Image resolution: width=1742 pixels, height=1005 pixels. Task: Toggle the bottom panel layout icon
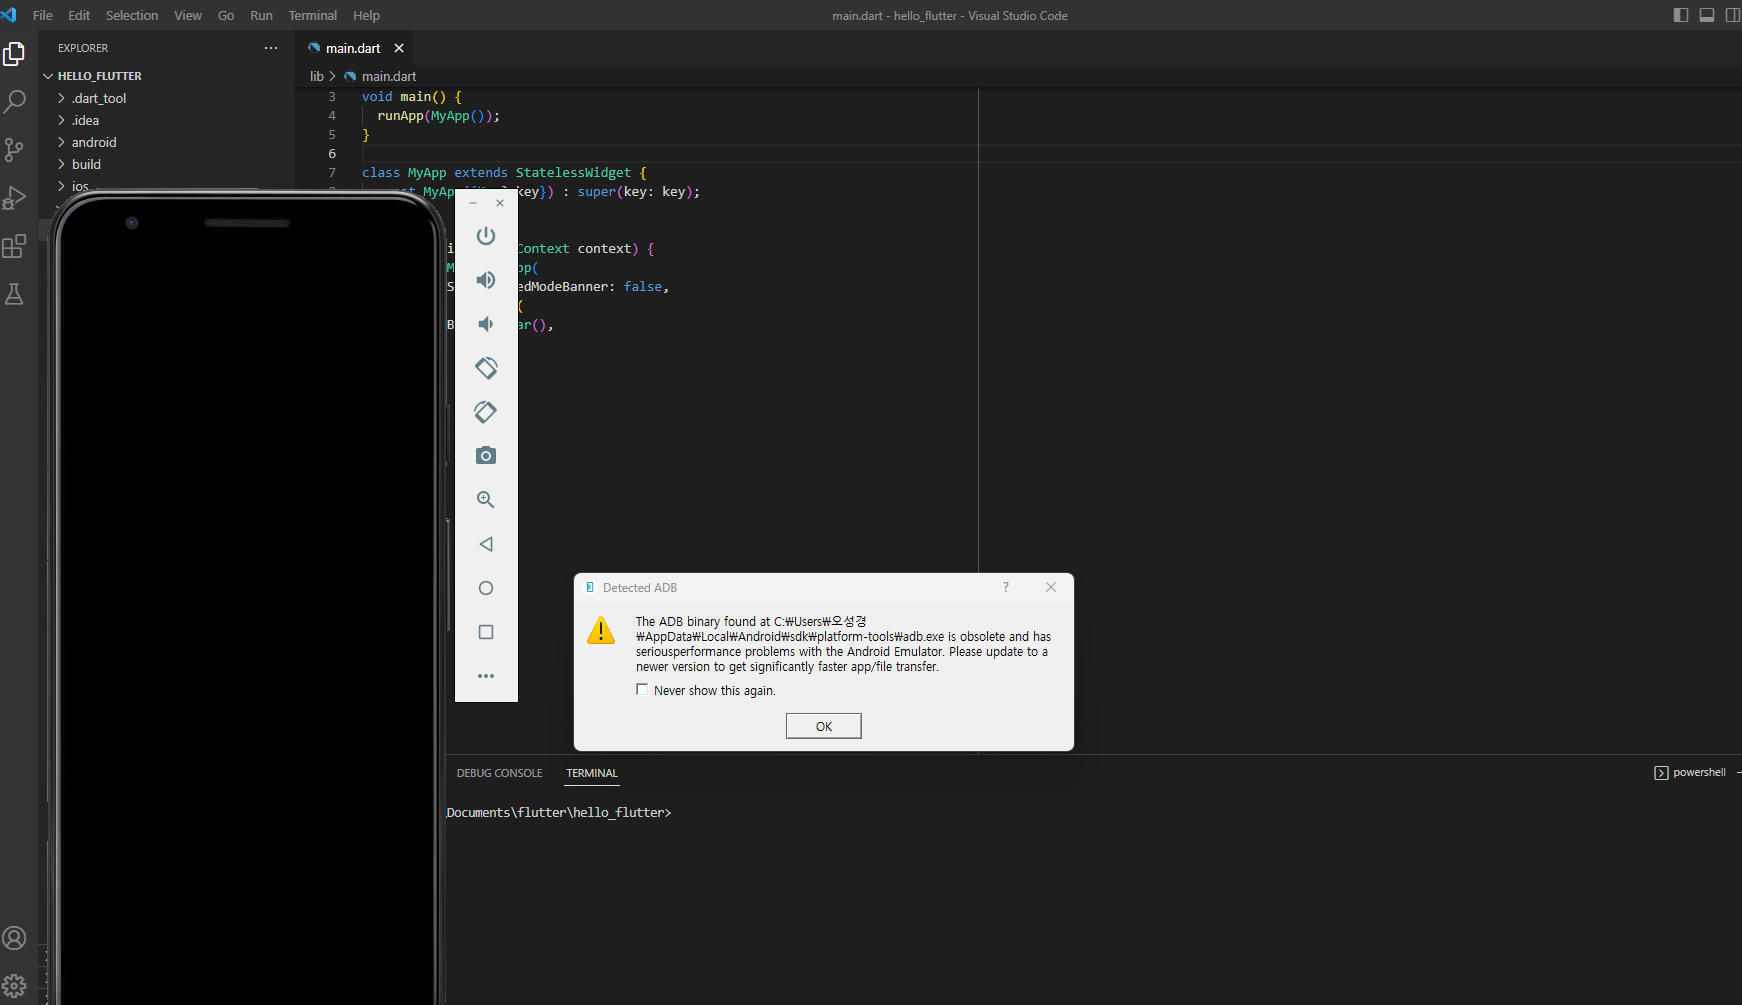click(x=1707, y=15)
